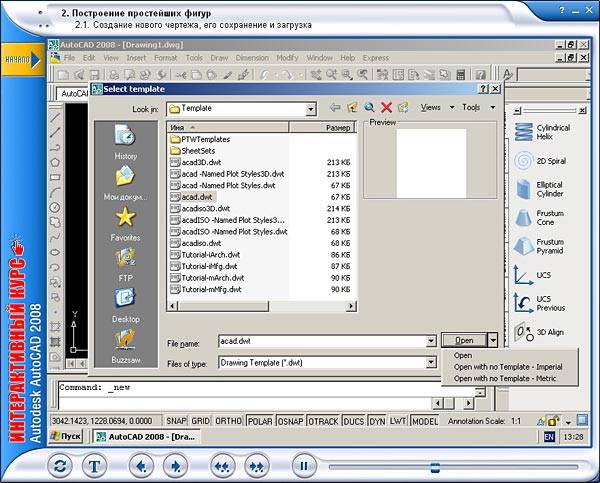
Task: Toggle OTRACK in status bar
Action: (323, 421)
